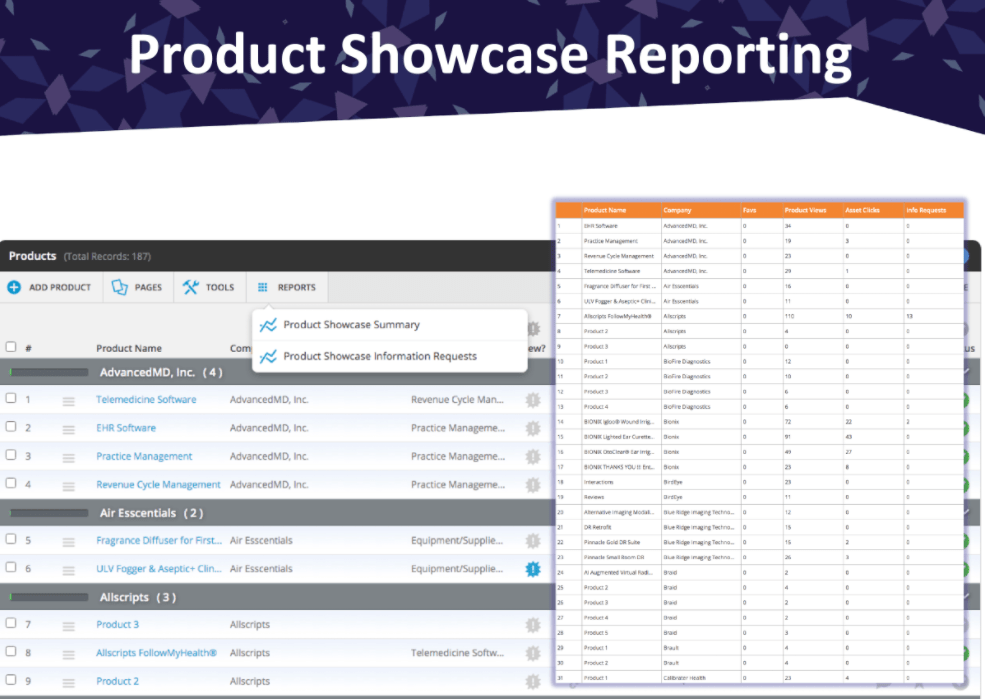Click the Add Product plus icon
The image size is (985, 699).
[14, 287]
